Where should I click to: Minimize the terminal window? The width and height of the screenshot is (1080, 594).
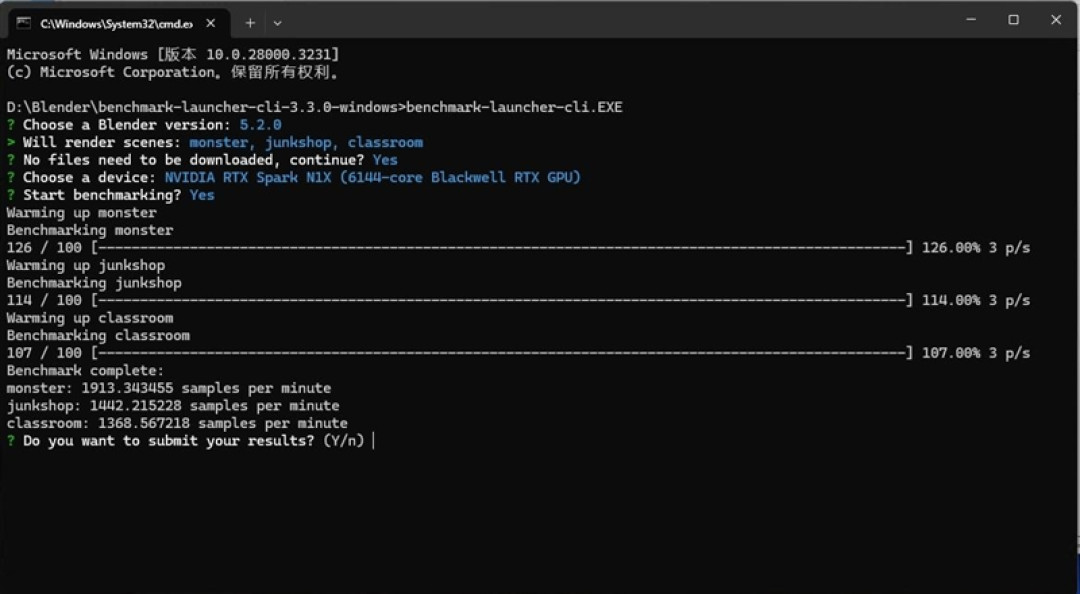(x=971, y=20)
